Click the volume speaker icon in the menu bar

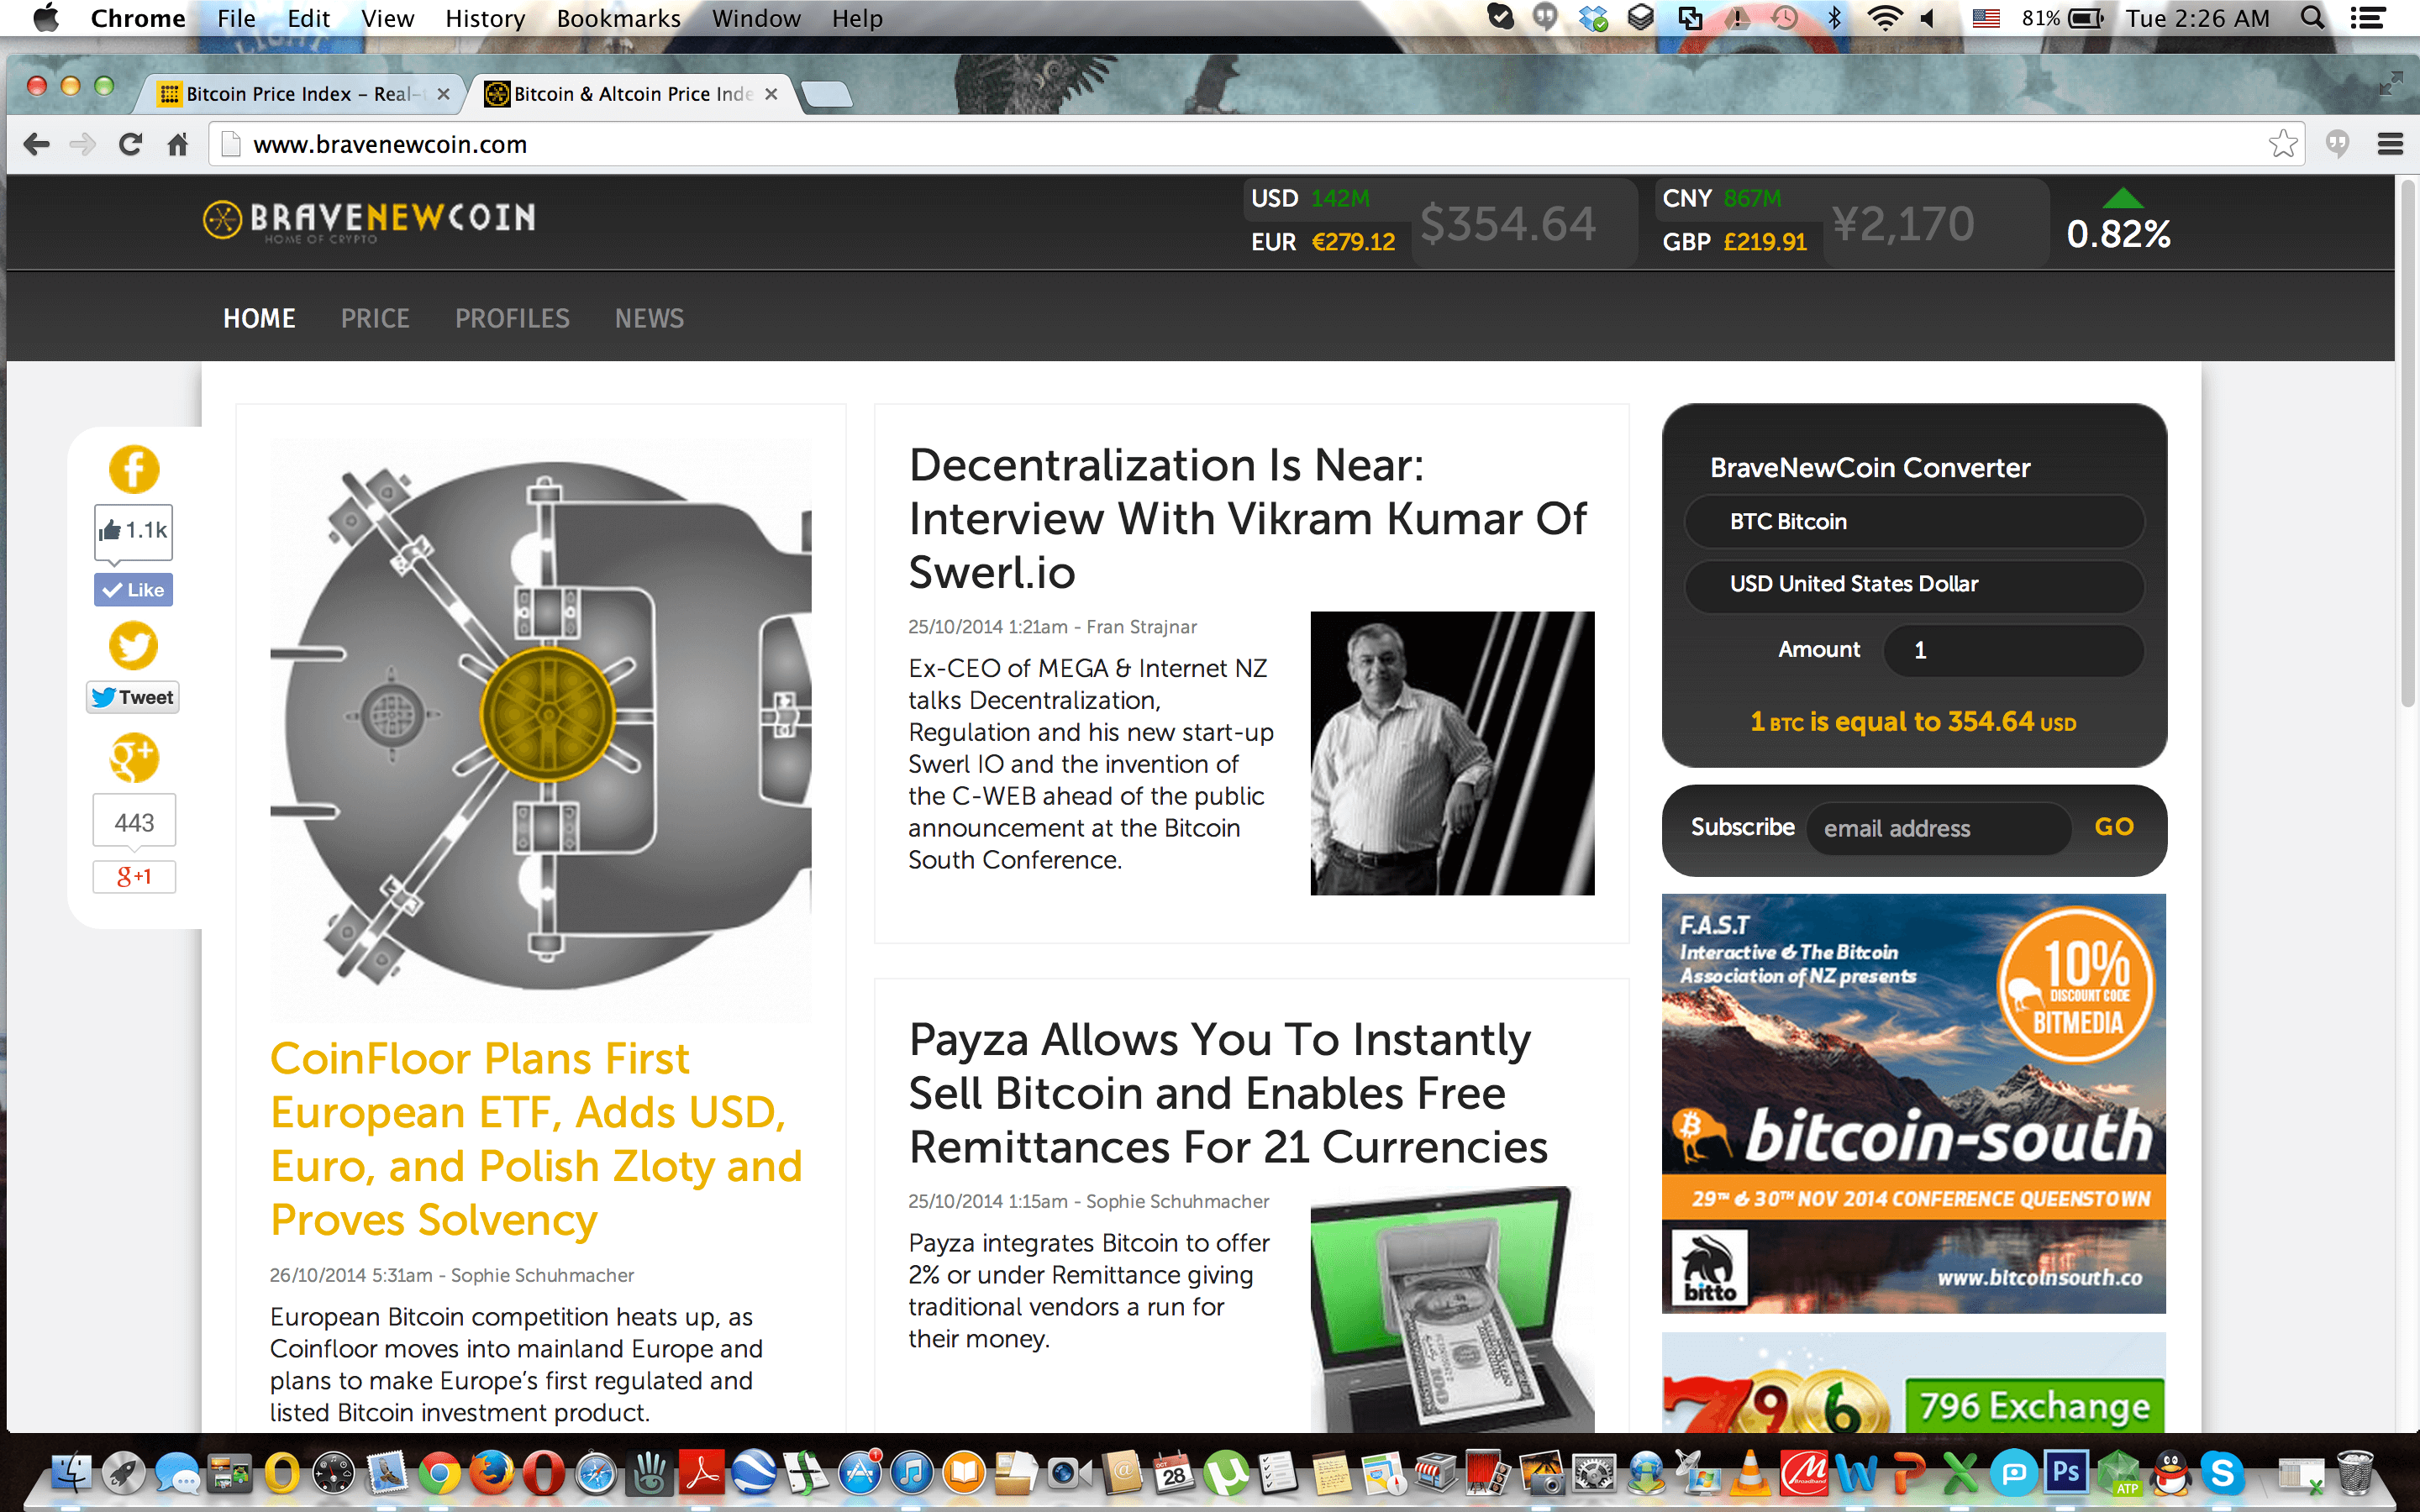1928,18
